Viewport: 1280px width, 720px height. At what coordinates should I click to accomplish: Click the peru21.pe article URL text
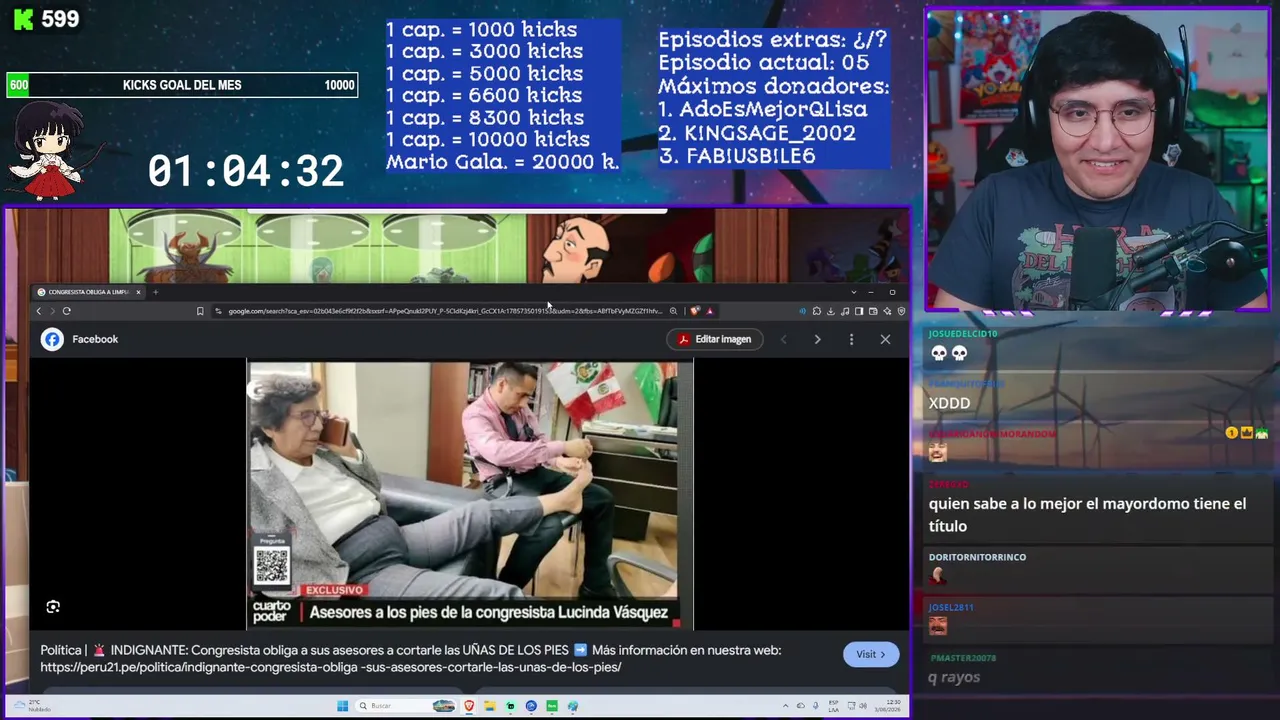point(331,667)
